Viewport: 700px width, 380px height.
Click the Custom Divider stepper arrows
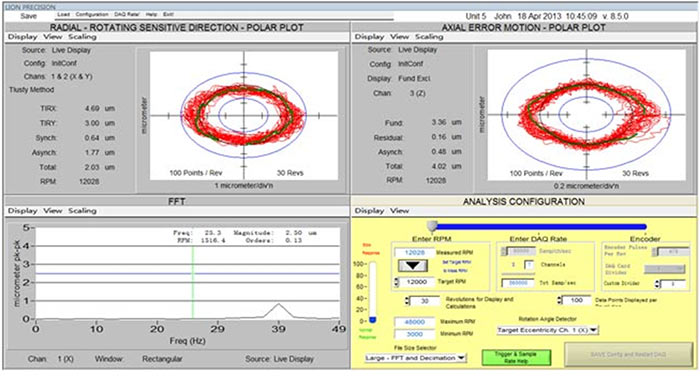[x=657, y=284]
